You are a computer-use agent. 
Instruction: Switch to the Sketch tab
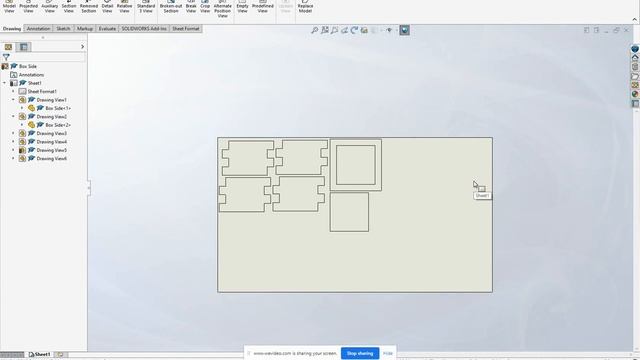63,29
